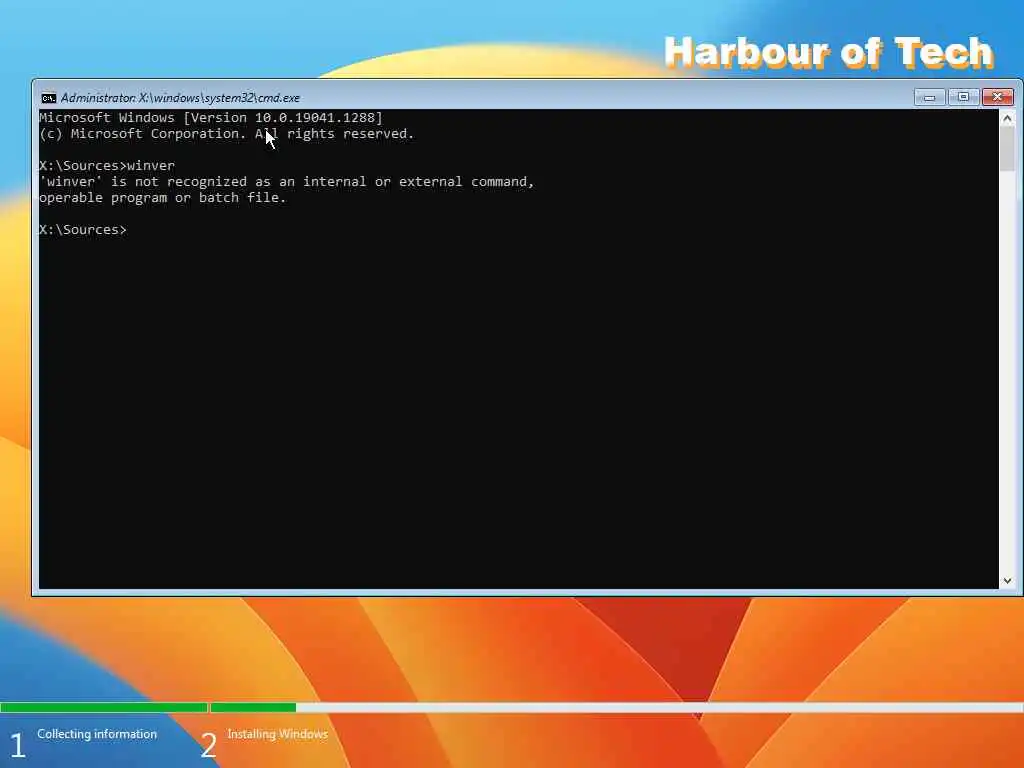Image resolution: width=1024 pixels, height=768 pixels.
Task: Click the cmd.exe icon in the title bar
Action: [x=48, y=98]
